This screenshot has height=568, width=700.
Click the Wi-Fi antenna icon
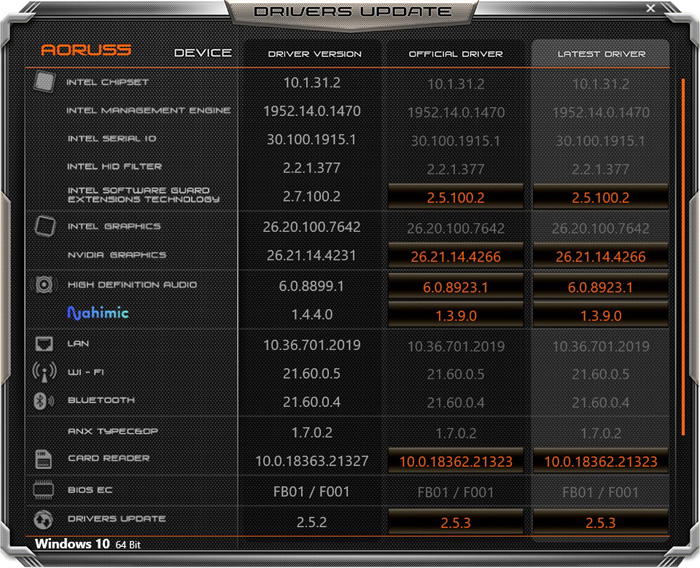[x=44, y=372]
